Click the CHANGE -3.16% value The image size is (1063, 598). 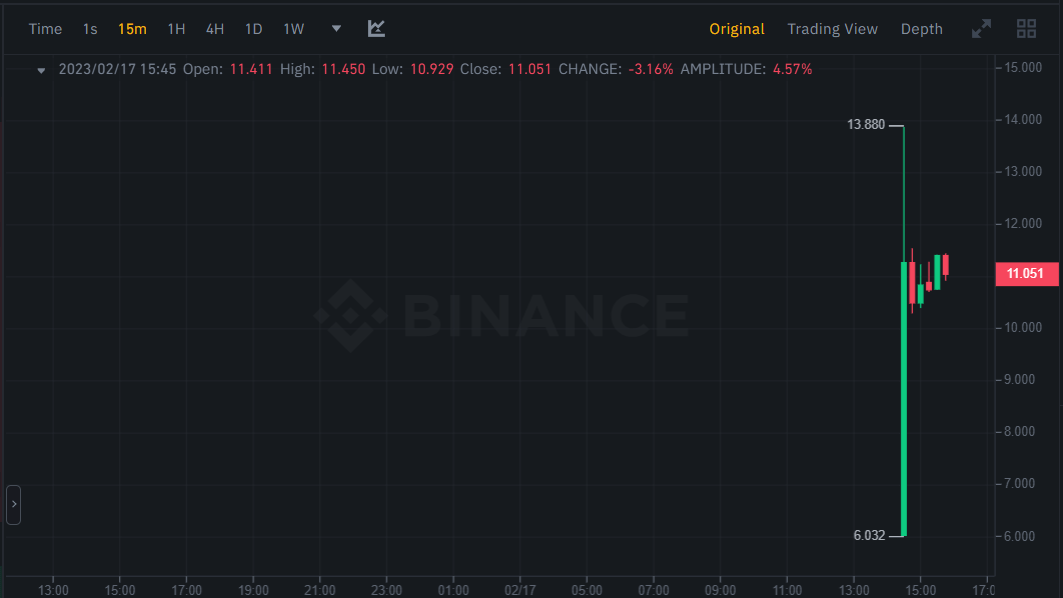pyautogui.click(x=651, y=69)
